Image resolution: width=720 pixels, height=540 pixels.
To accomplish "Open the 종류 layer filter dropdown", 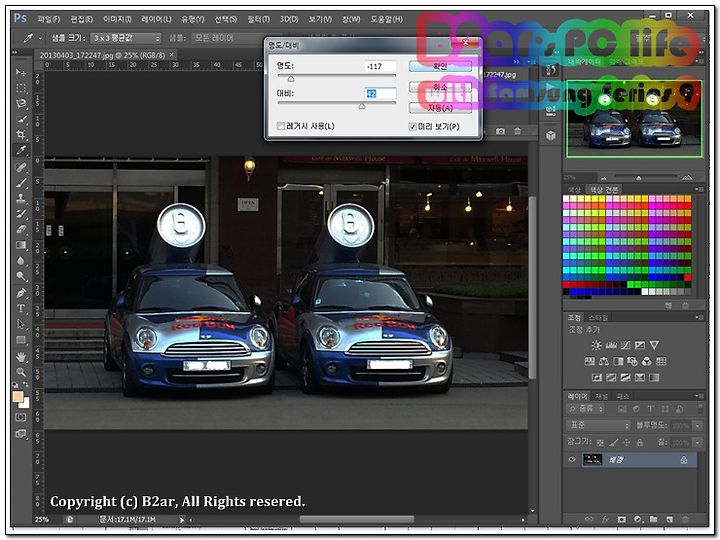I will click(586, 409).
